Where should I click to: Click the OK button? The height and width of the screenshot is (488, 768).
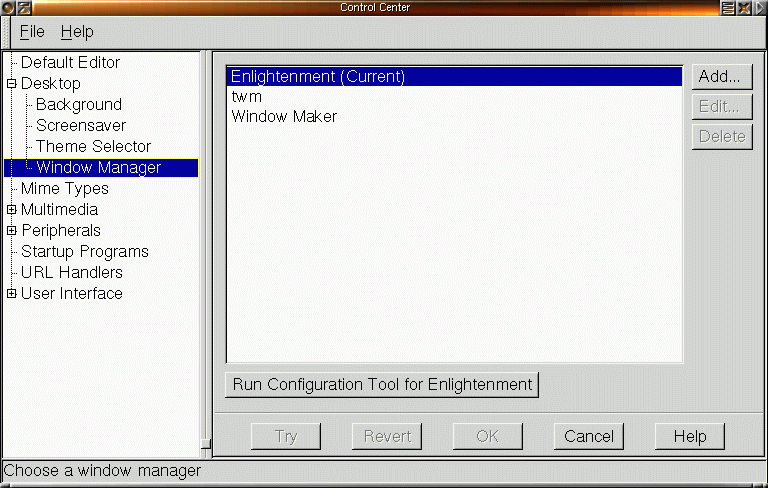[488, 436]
